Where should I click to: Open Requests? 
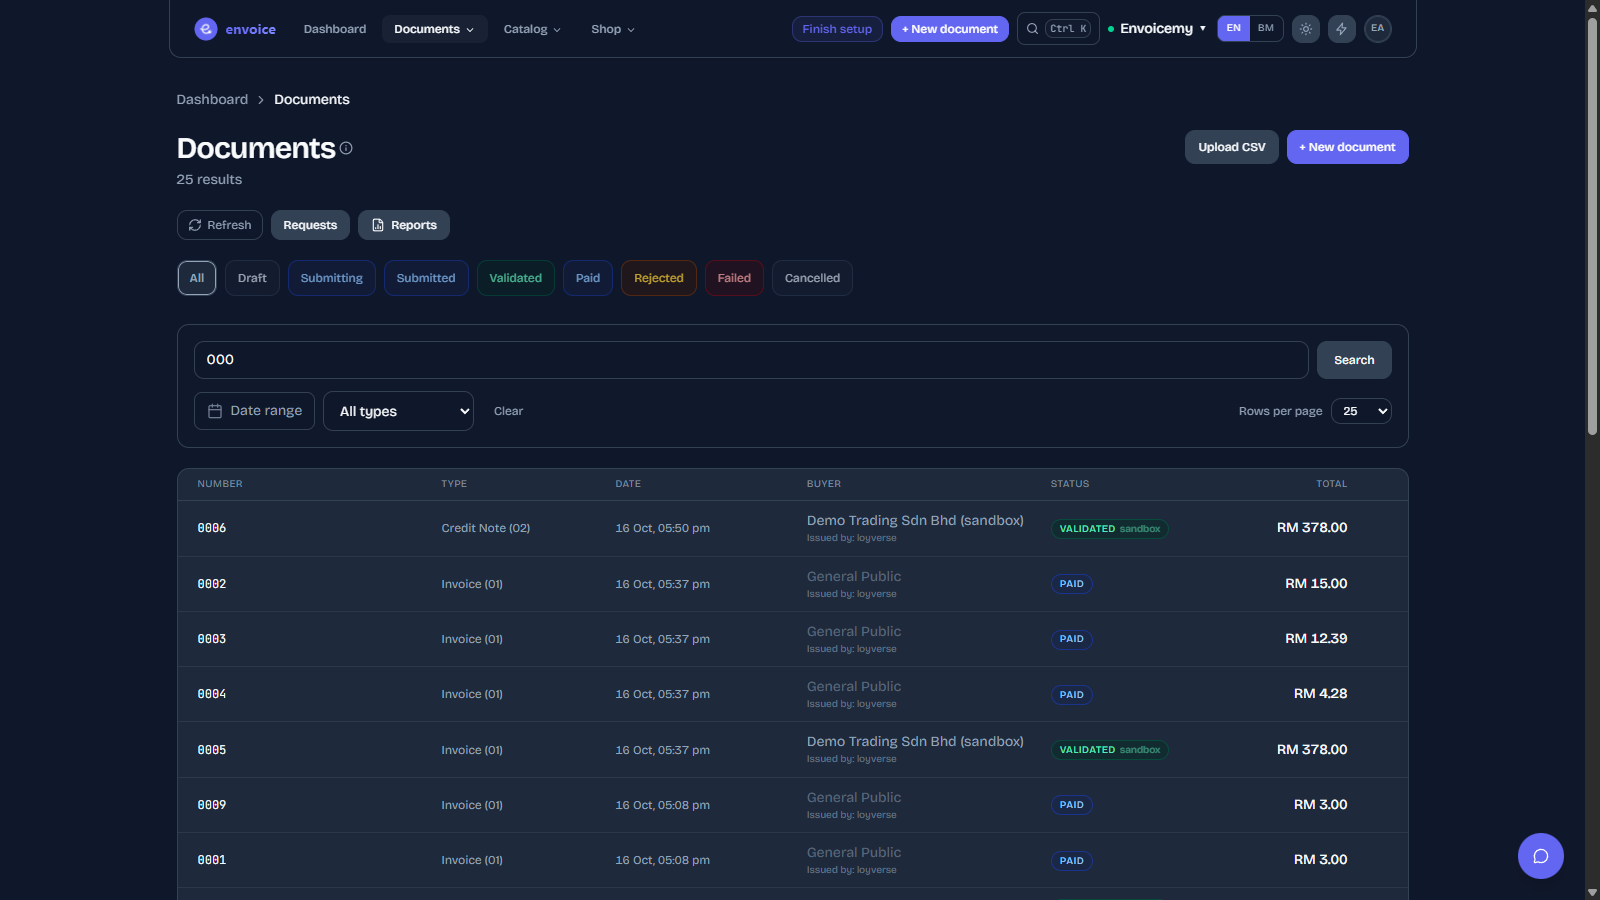[310, 225]
